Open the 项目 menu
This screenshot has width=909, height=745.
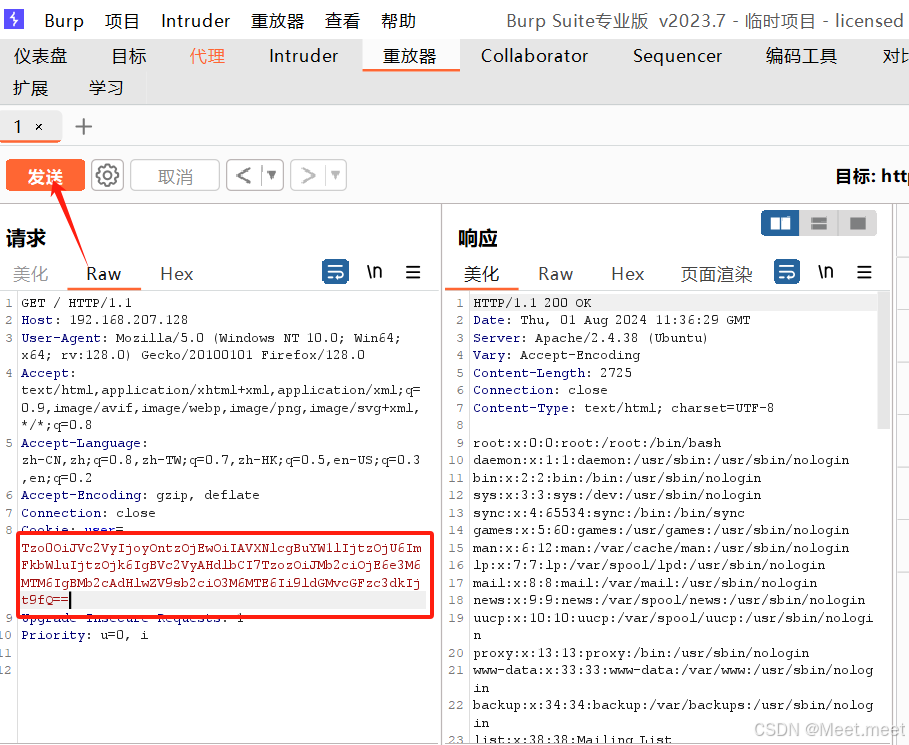tap(122, 21)
